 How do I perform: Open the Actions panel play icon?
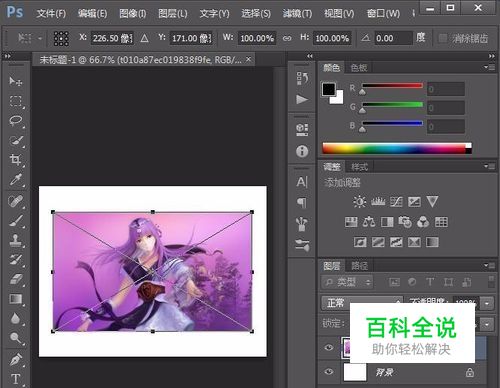[302, 99]
